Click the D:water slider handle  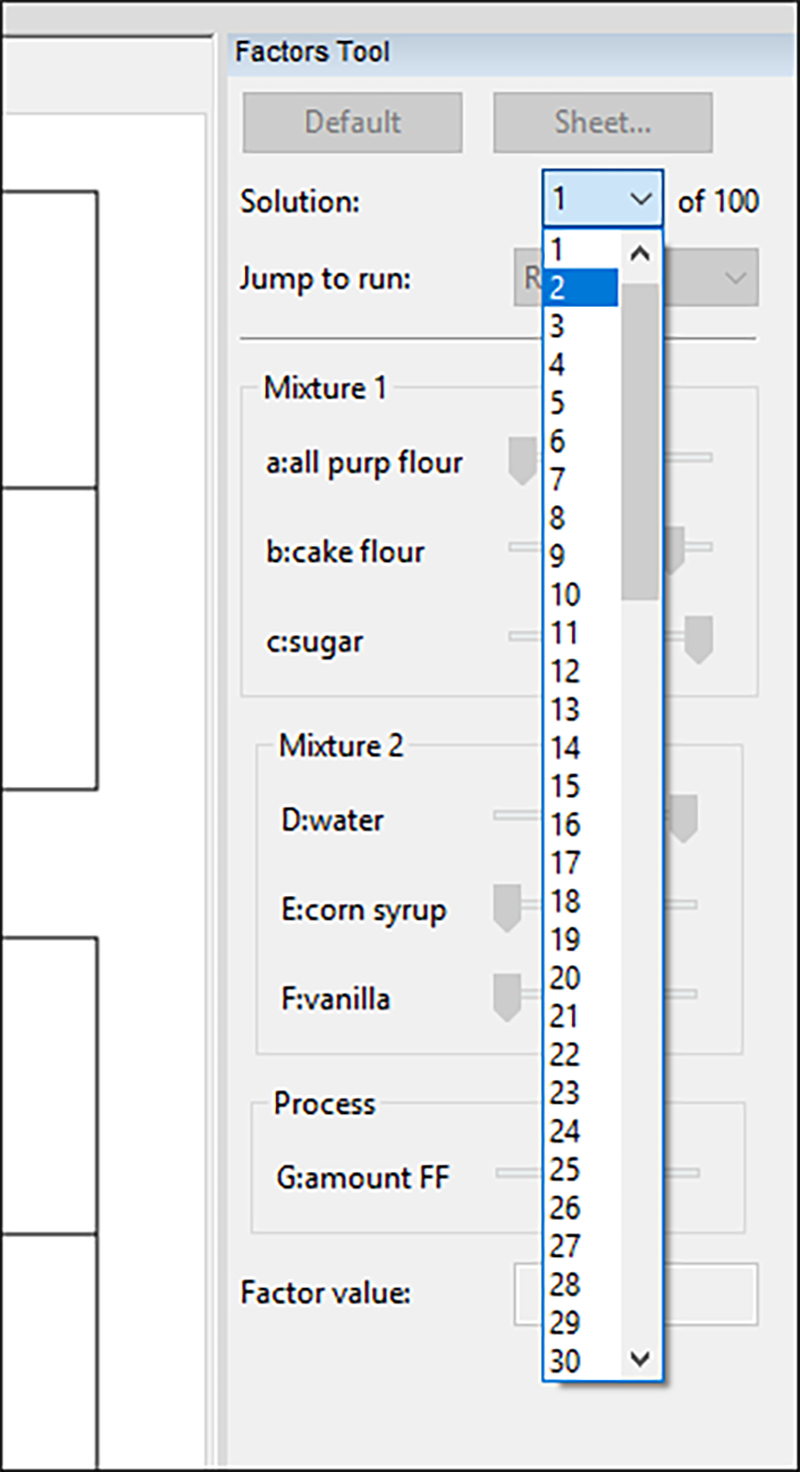click(x=683, y=818)
